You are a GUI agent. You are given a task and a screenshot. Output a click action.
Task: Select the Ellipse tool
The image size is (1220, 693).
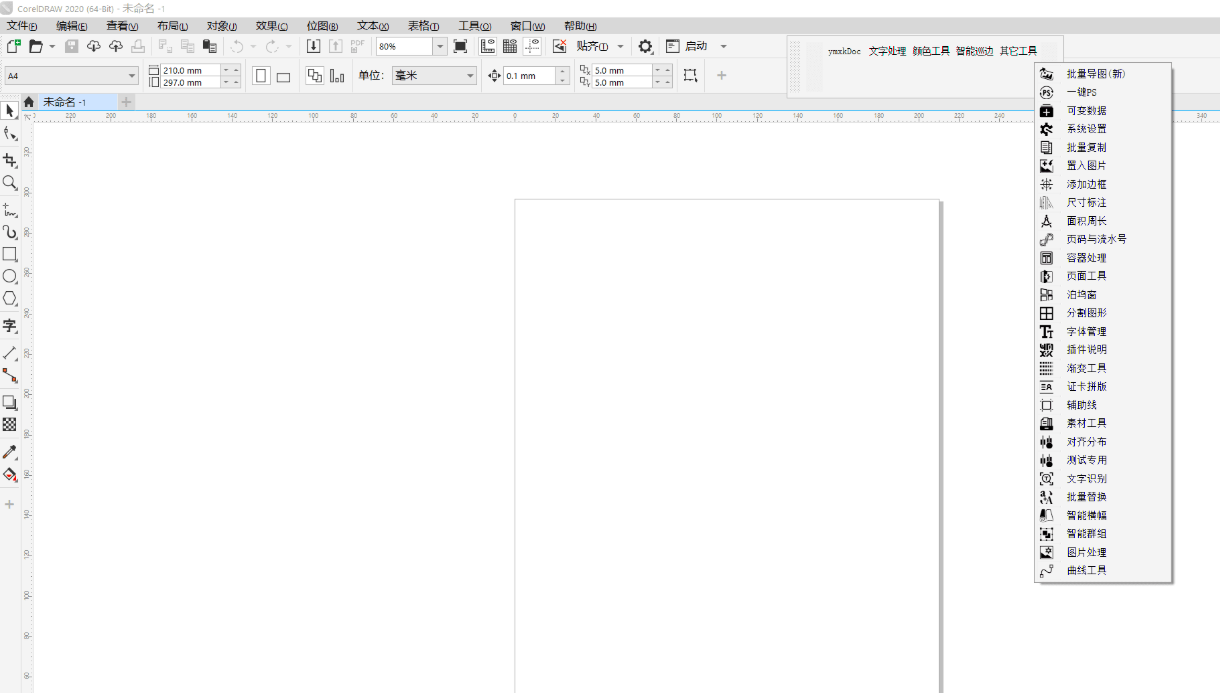[10, 276]
